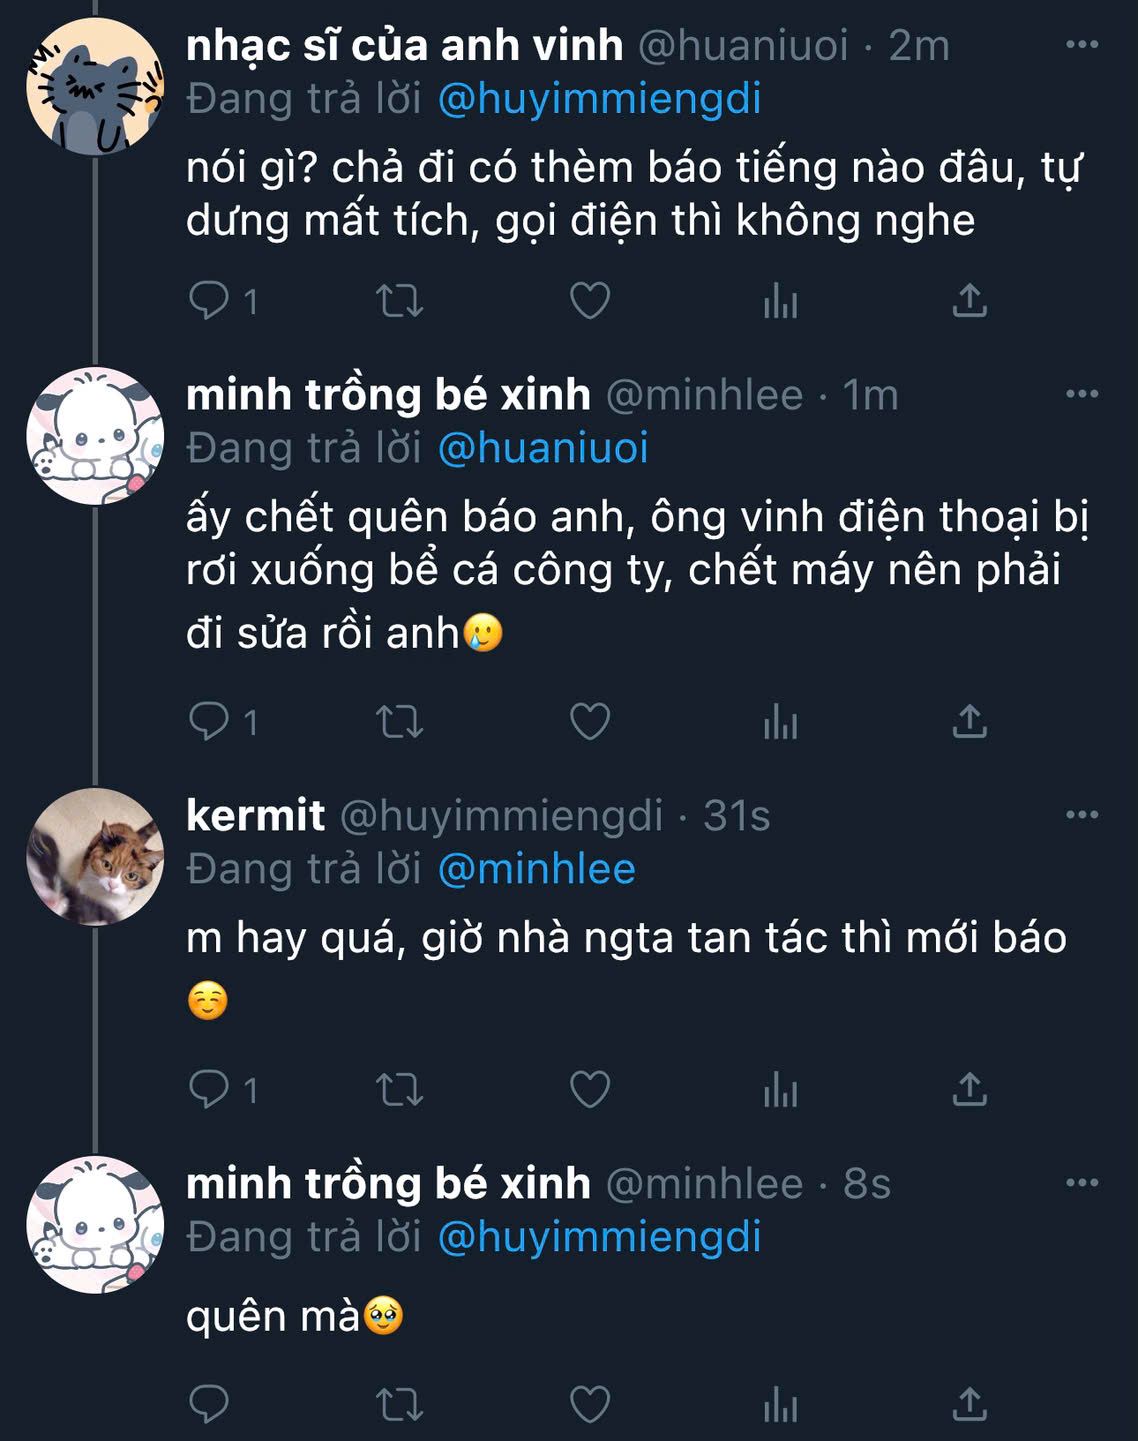Open profile name 'nhạc sĩ của anh vinh'

404,45
